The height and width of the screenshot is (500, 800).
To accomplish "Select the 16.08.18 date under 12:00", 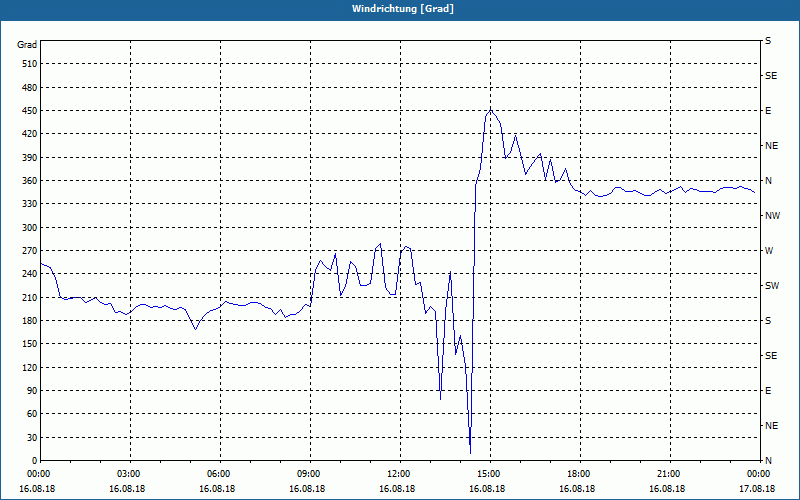I will click(397, 489).
